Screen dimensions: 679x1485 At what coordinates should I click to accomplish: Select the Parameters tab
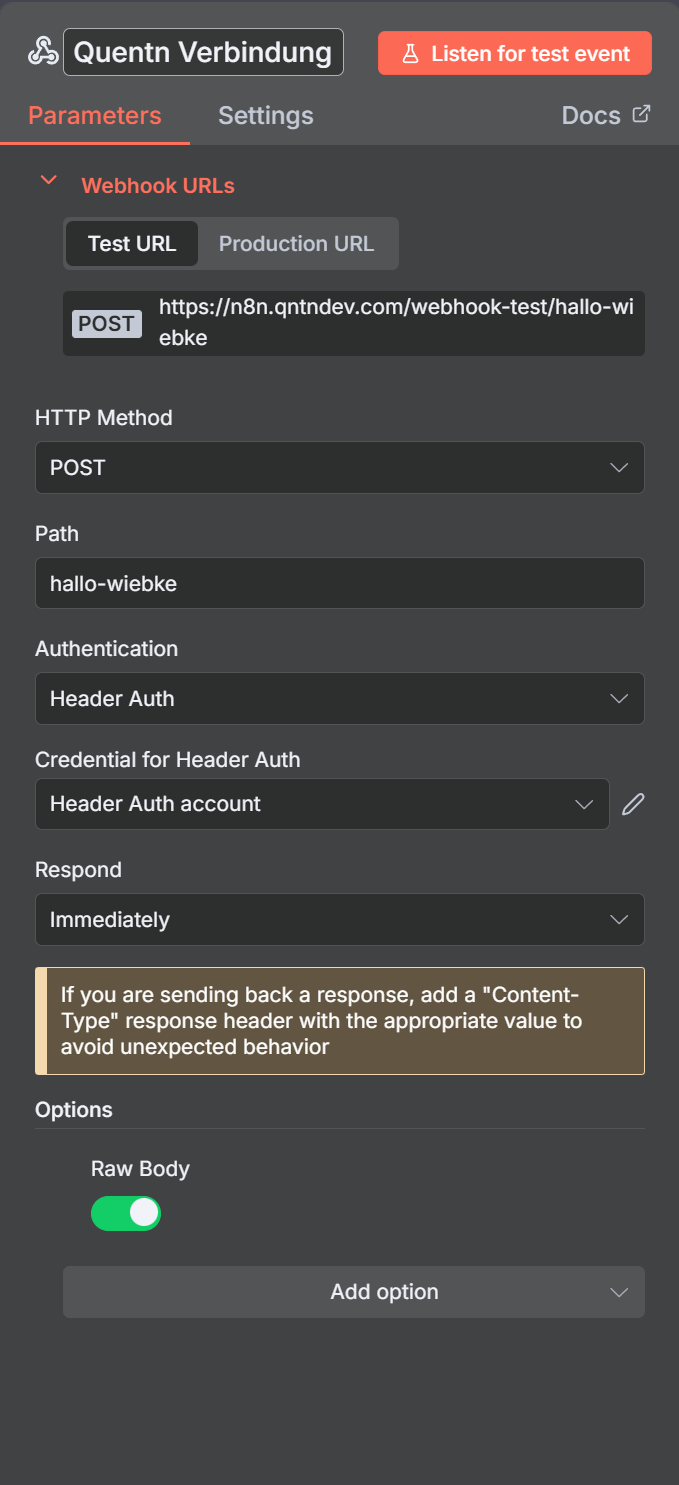click(x=94, y=115)
